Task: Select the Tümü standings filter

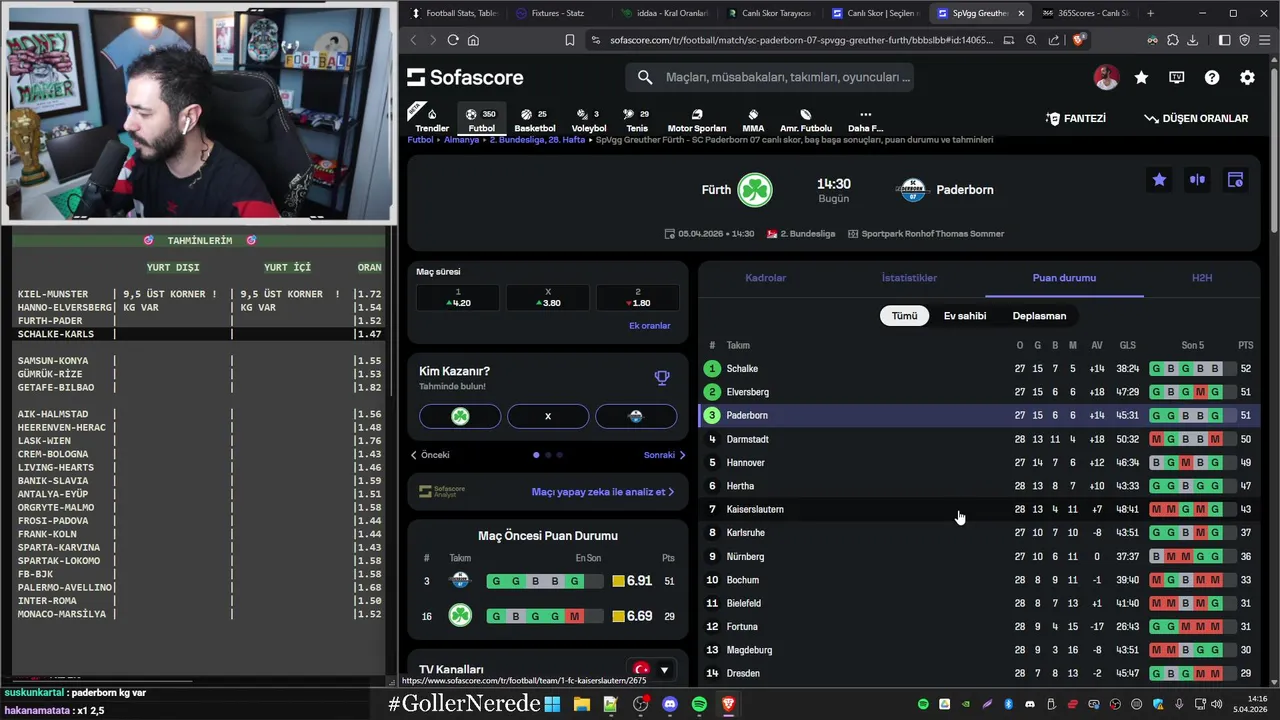Action: [x=904, y=316]
